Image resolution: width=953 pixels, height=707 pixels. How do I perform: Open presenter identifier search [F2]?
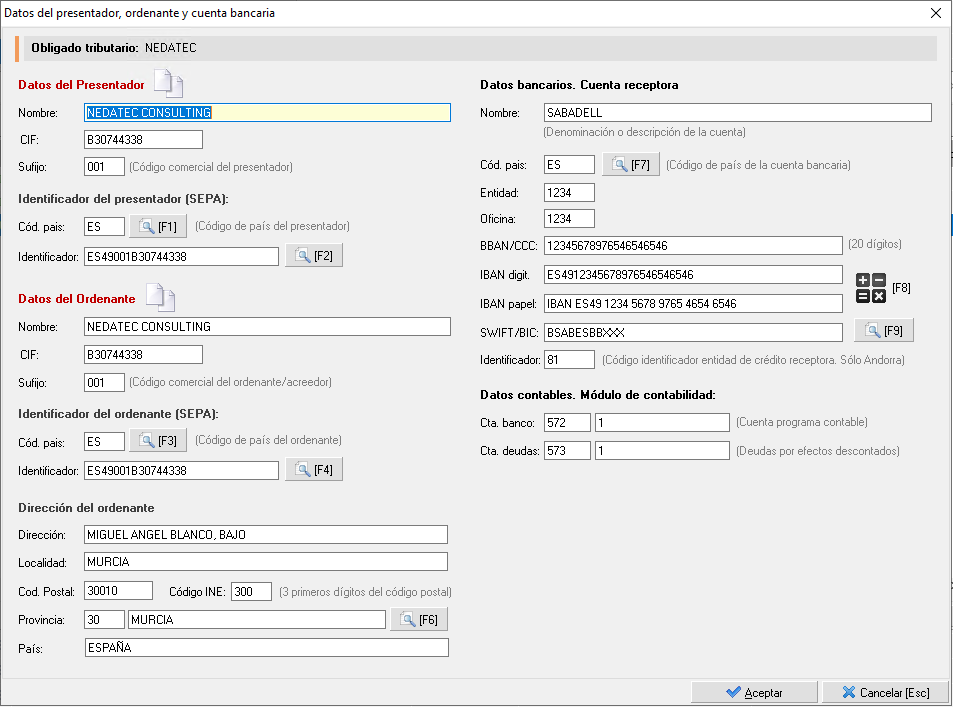(314, 256)
